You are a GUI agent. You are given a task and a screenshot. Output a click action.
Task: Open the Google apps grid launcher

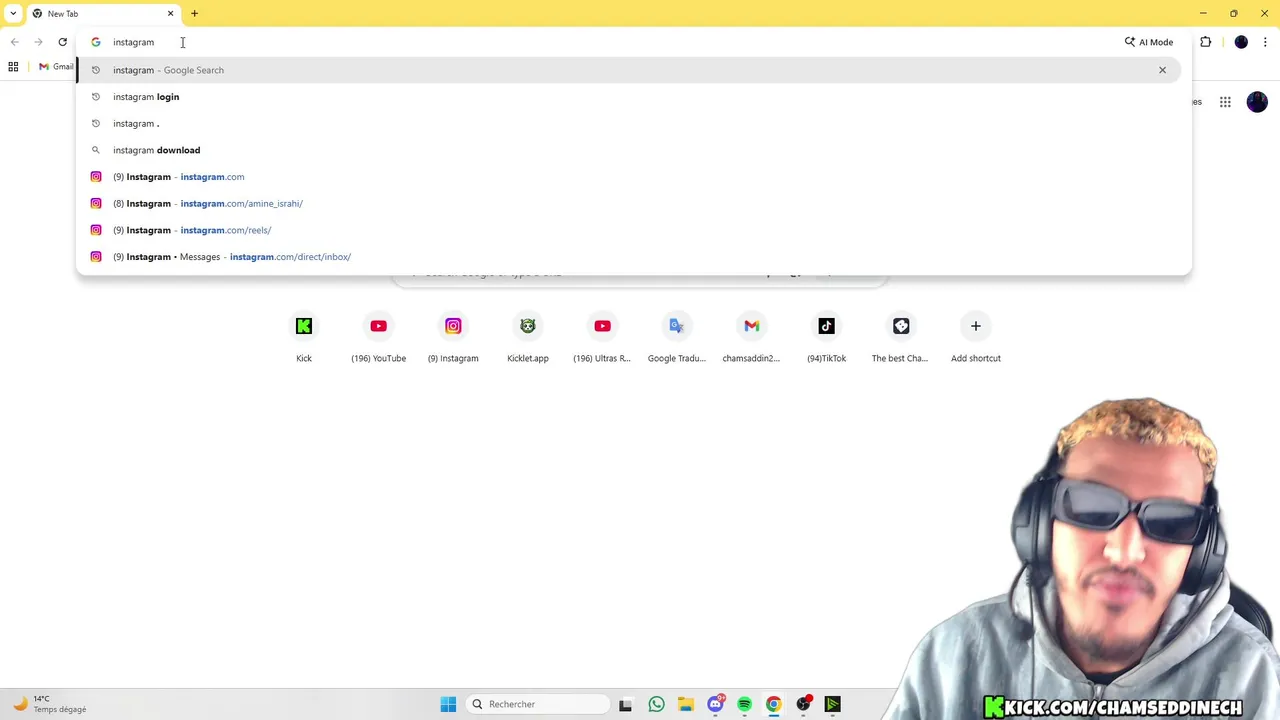1225,102
